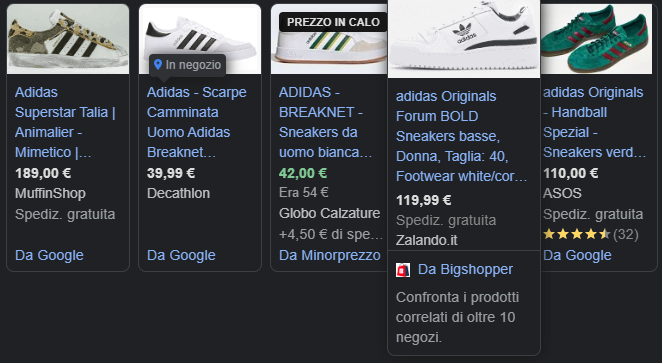Click the Zalando.it seller name
The image size is (662, 363).
(x=426, y=240)
